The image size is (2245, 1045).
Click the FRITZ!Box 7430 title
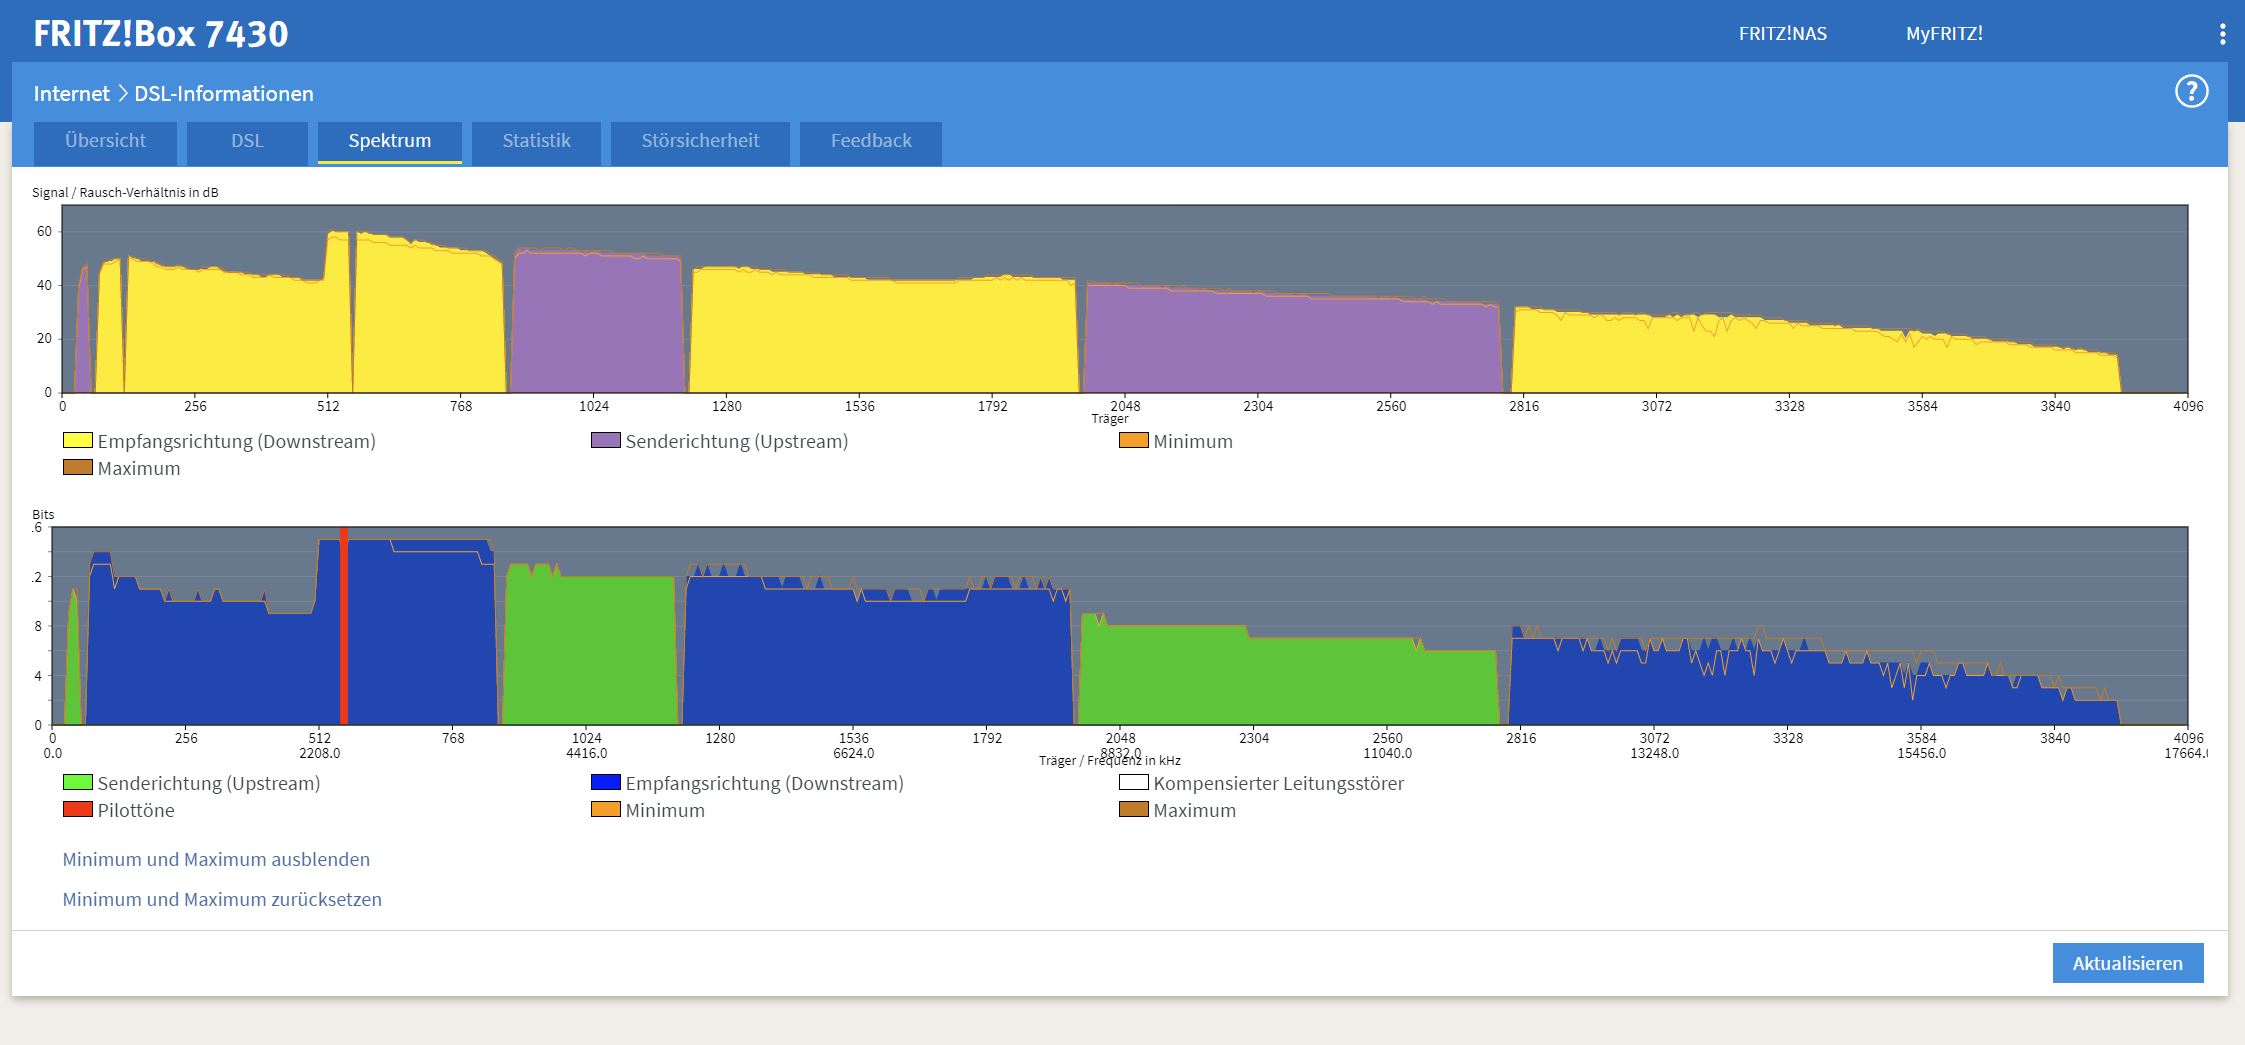[x=161, y=34]
